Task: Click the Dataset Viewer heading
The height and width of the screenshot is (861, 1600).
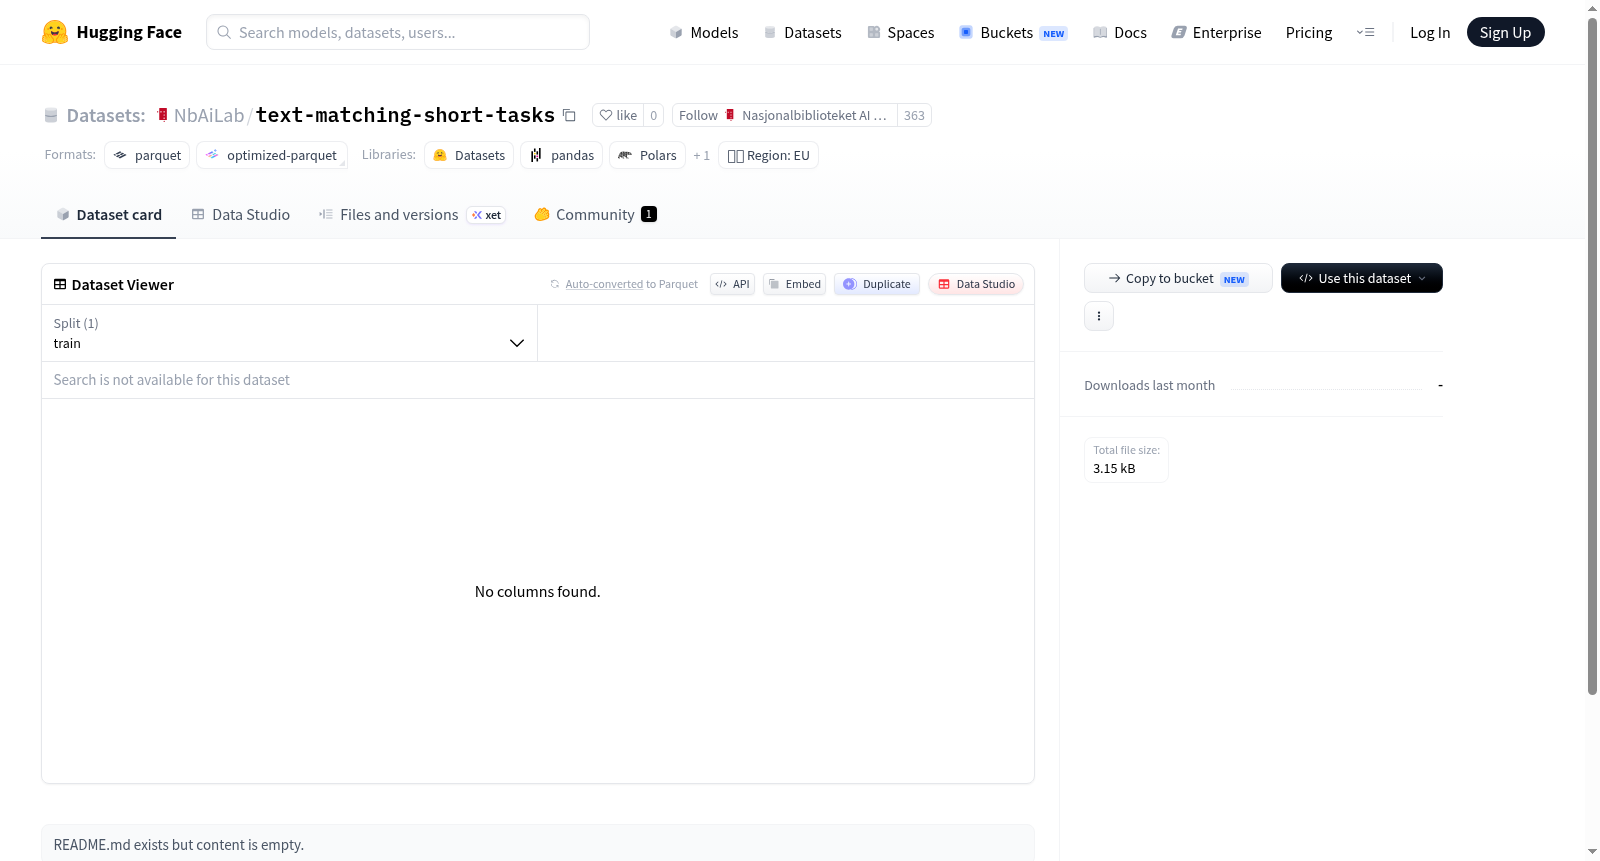Action: point(123,284)
